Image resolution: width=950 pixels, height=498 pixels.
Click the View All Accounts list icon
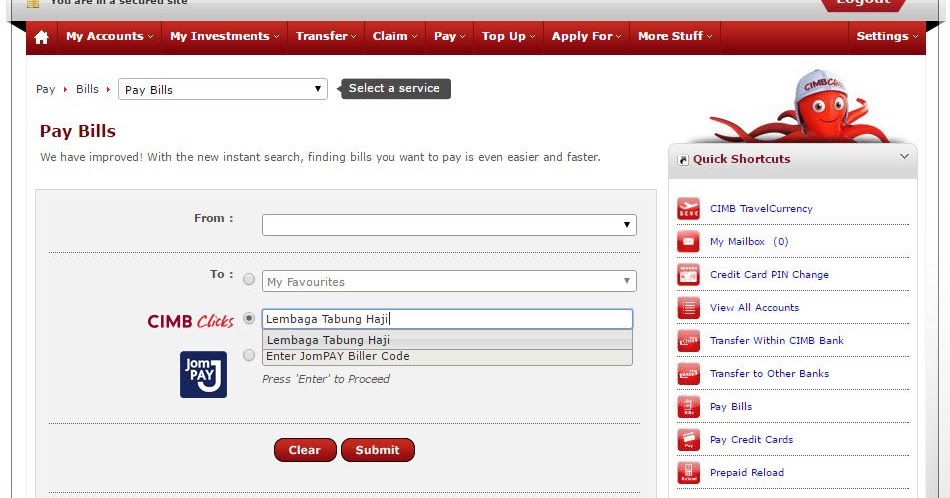(688, 308)
